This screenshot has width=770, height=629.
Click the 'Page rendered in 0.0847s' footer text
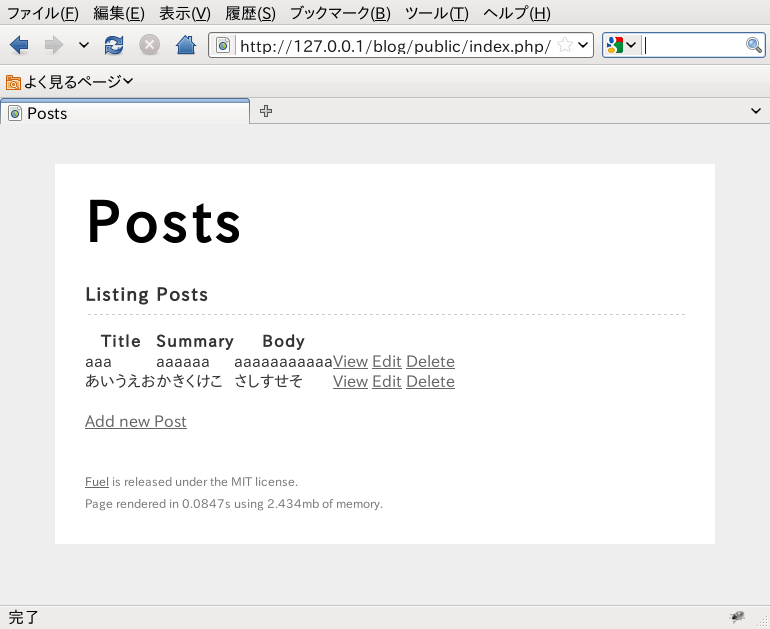pos(234,504)
